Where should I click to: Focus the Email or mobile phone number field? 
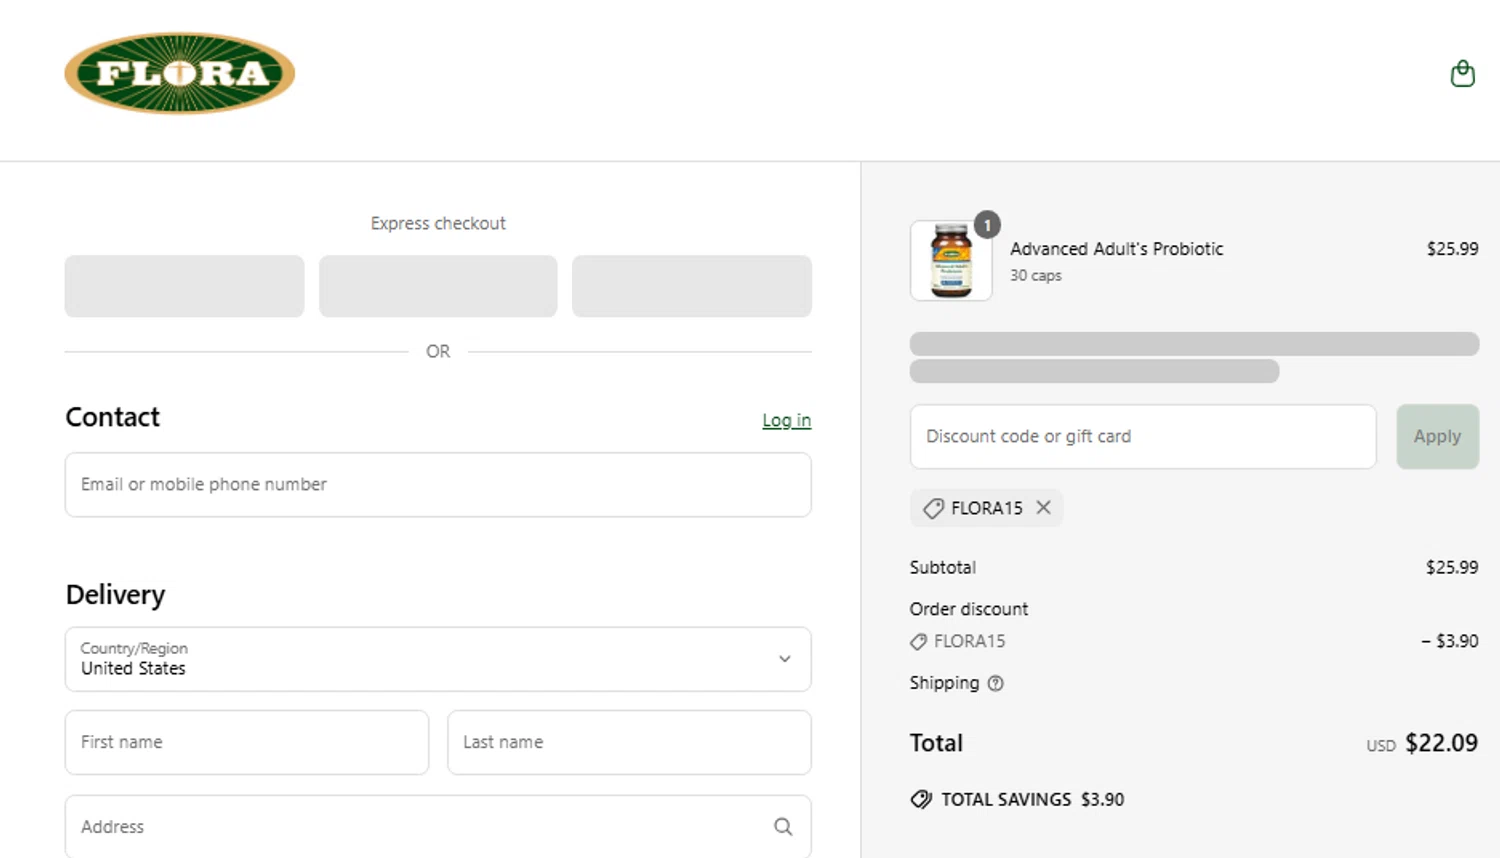point(438,485)
